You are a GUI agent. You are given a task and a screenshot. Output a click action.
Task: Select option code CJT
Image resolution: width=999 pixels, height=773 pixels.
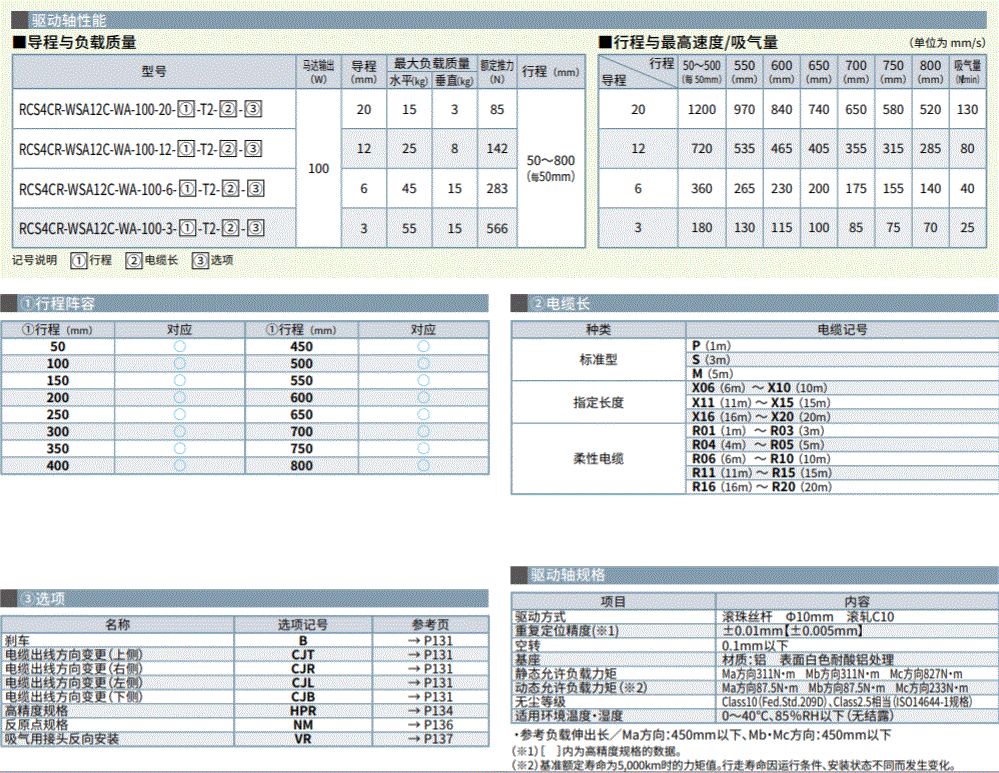click(303, 655)
